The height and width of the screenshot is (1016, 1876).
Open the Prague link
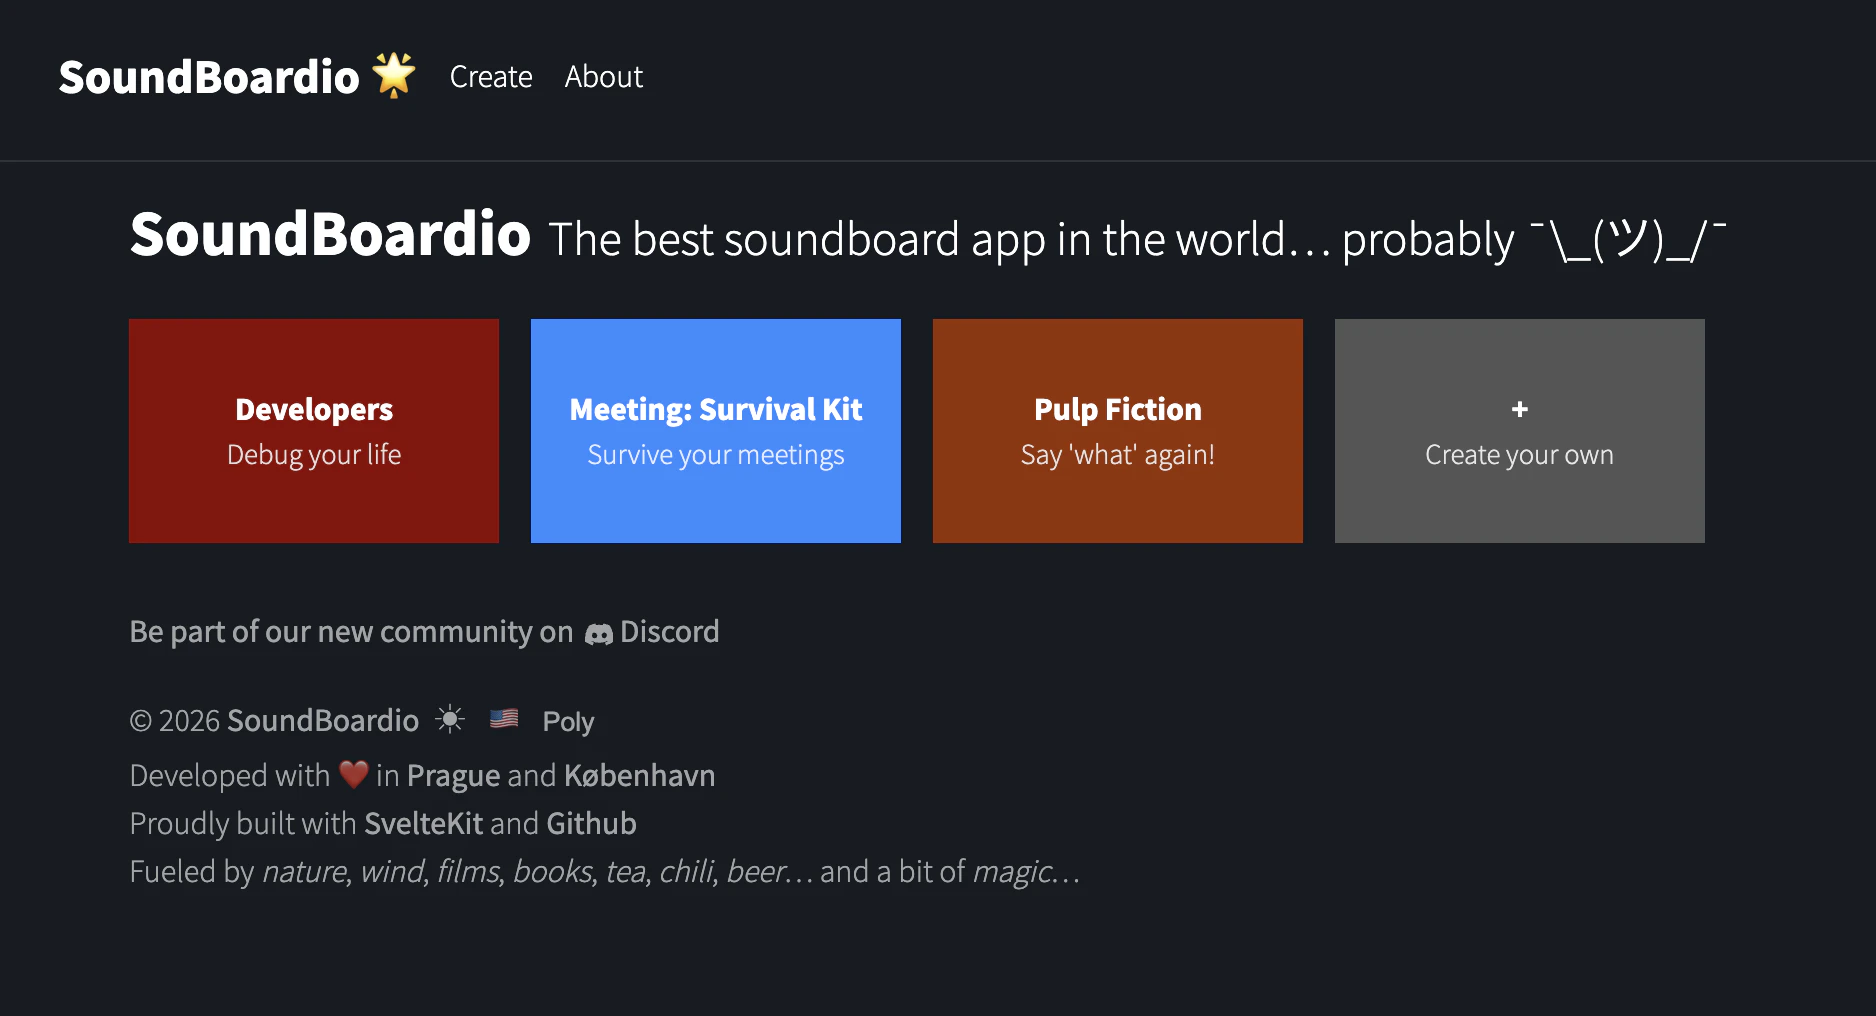point(454,776)
